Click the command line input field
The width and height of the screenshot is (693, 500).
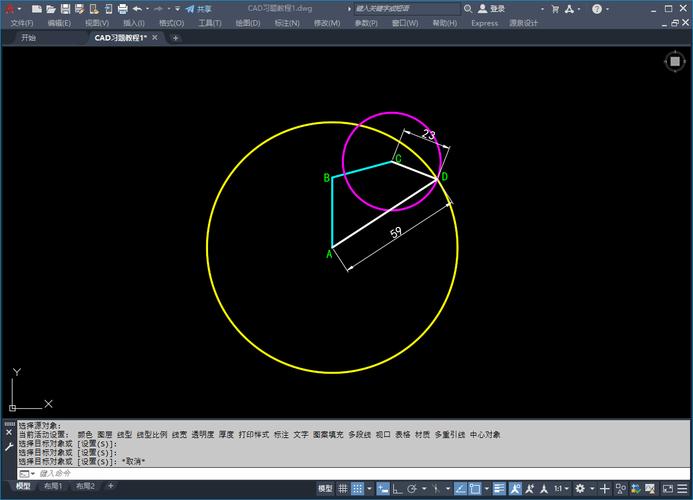coord(200,473)
